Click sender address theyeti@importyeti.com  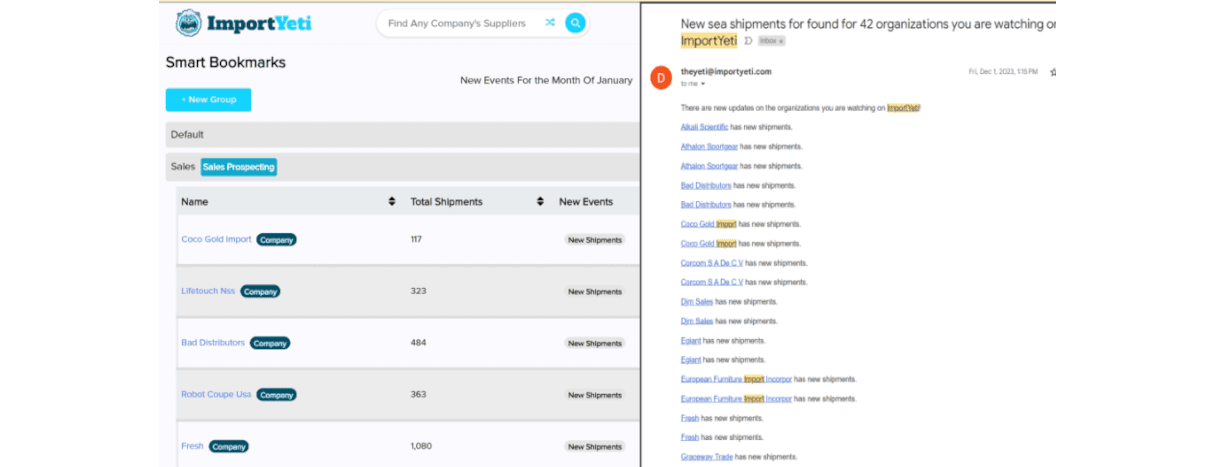726,72
